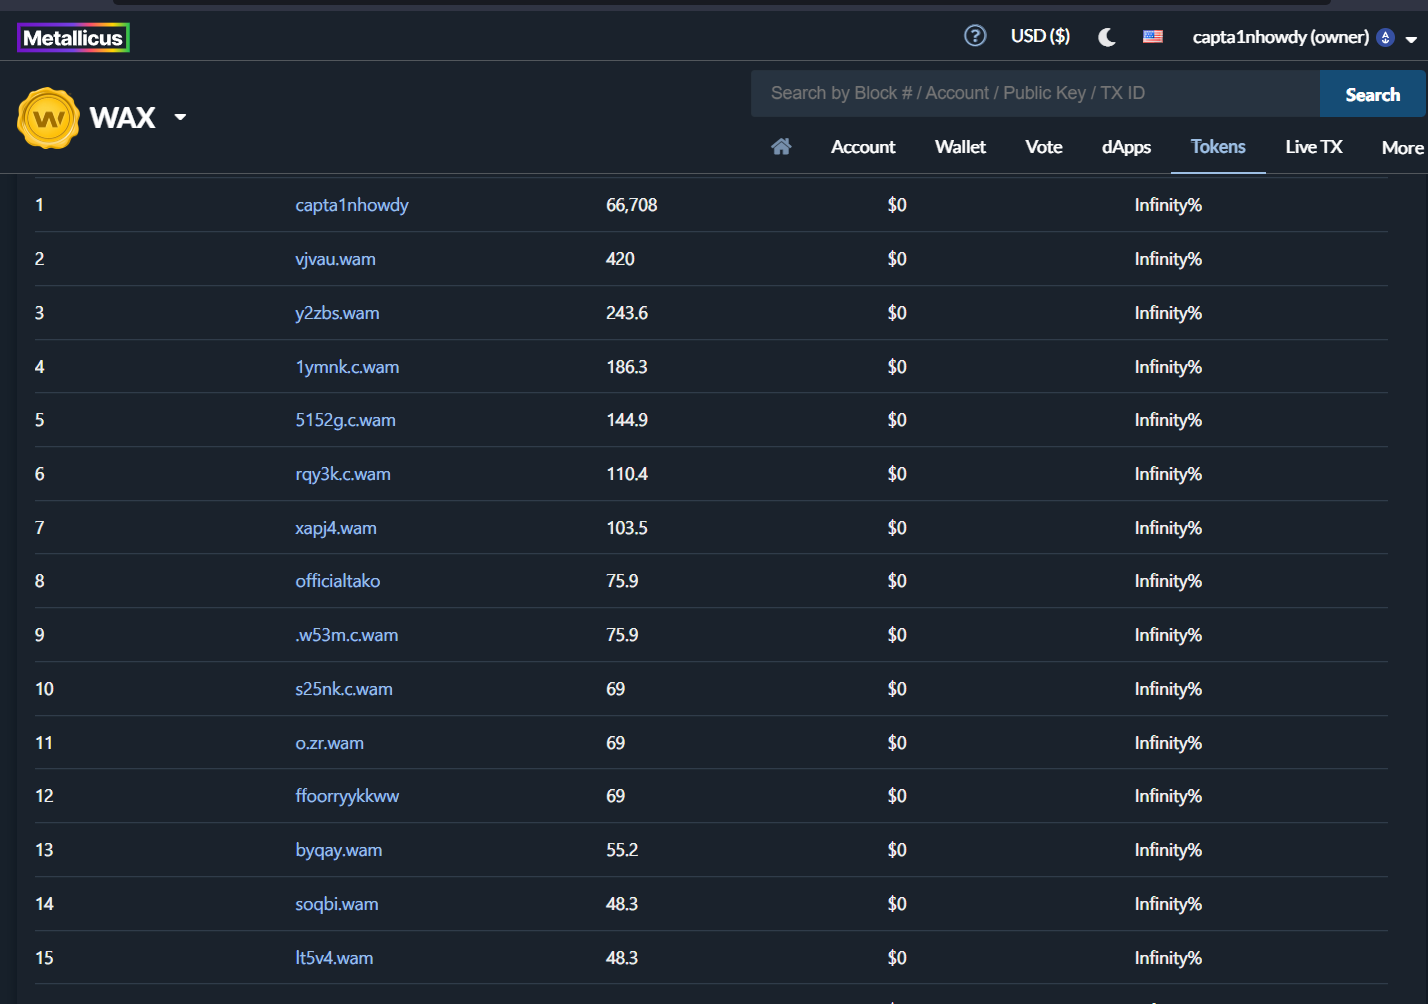1428x1004 pixels.
Task: Select the rank number 15 cell
Action: [x=44, y=958]
